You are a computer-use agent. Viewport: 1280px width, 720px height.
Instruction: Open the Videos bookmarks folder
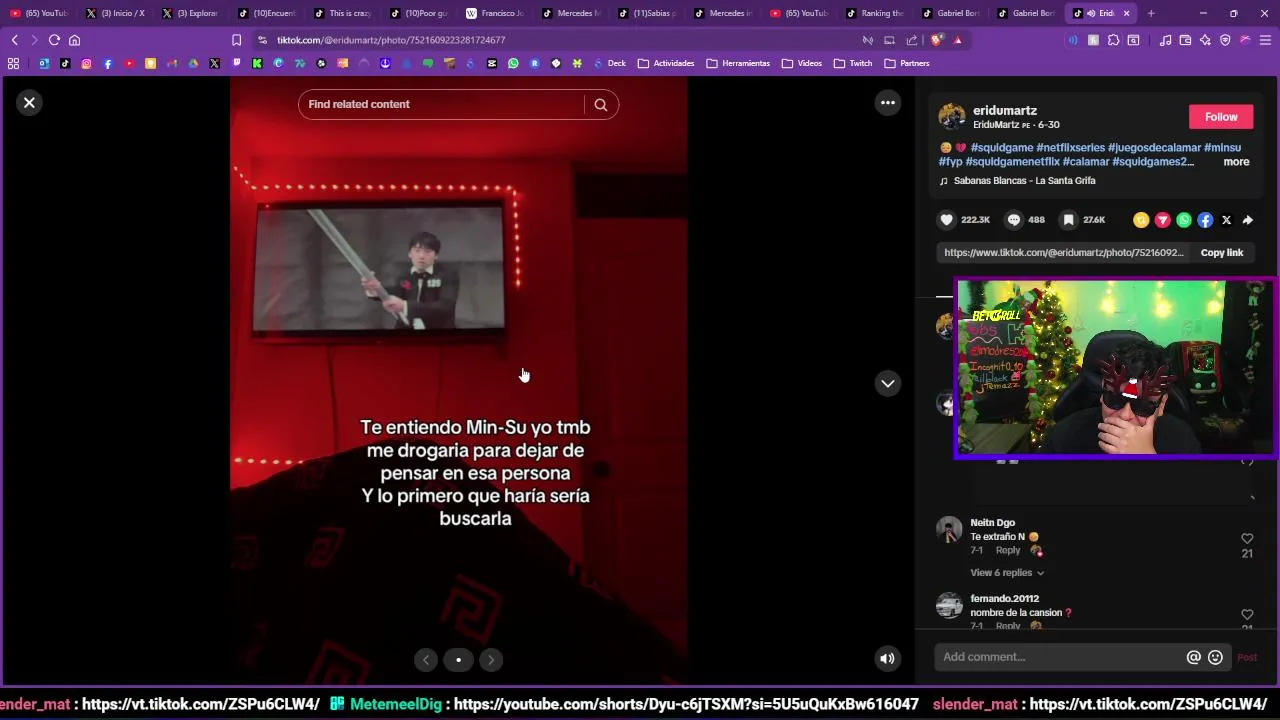pos(802,63)
